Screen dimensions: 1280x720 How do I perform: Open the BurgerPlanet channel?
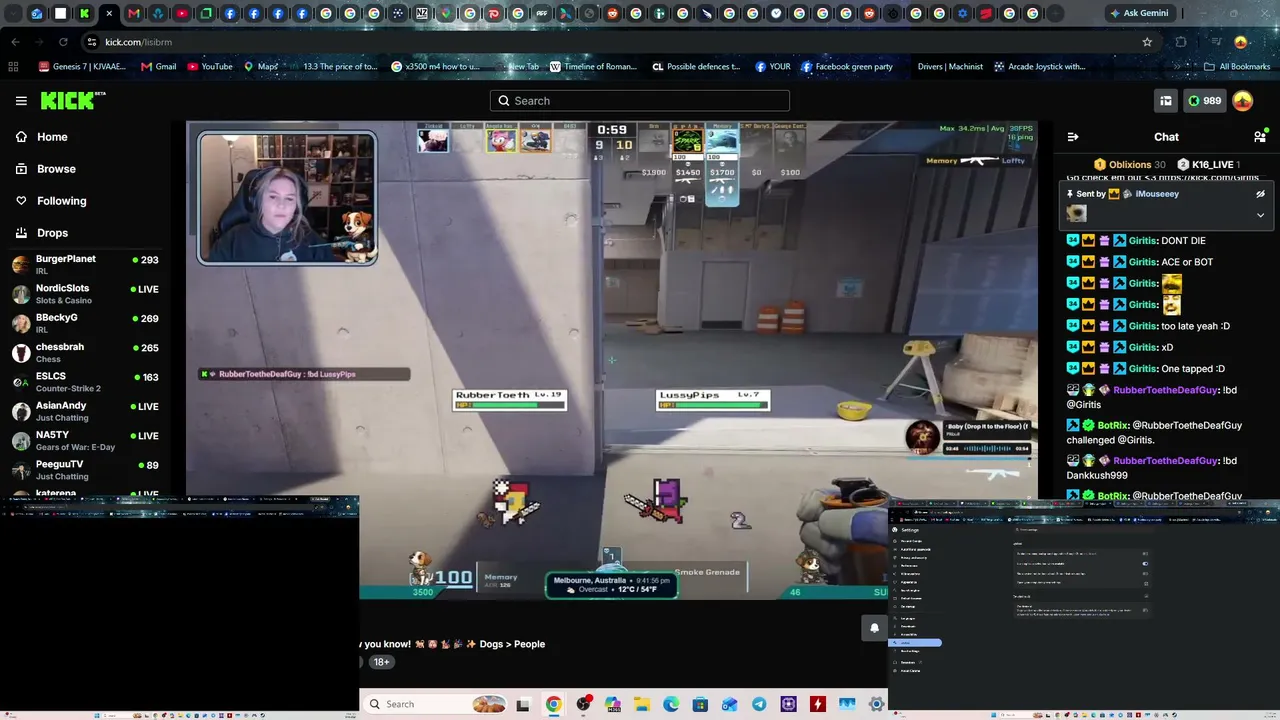coord(85,264)
